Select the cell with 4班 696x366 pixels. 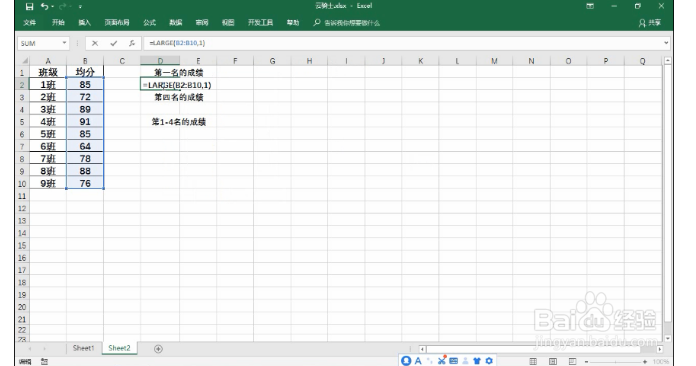(48, 122)
